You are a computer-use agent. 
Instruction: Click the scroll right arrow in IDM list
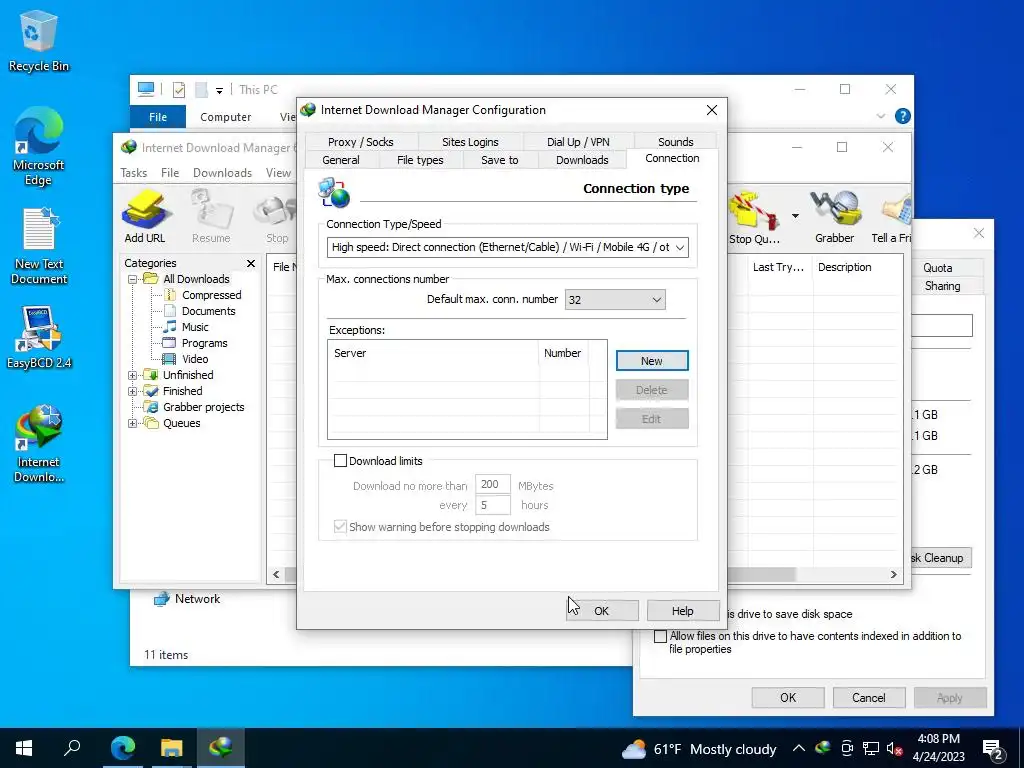pos(893,575)
